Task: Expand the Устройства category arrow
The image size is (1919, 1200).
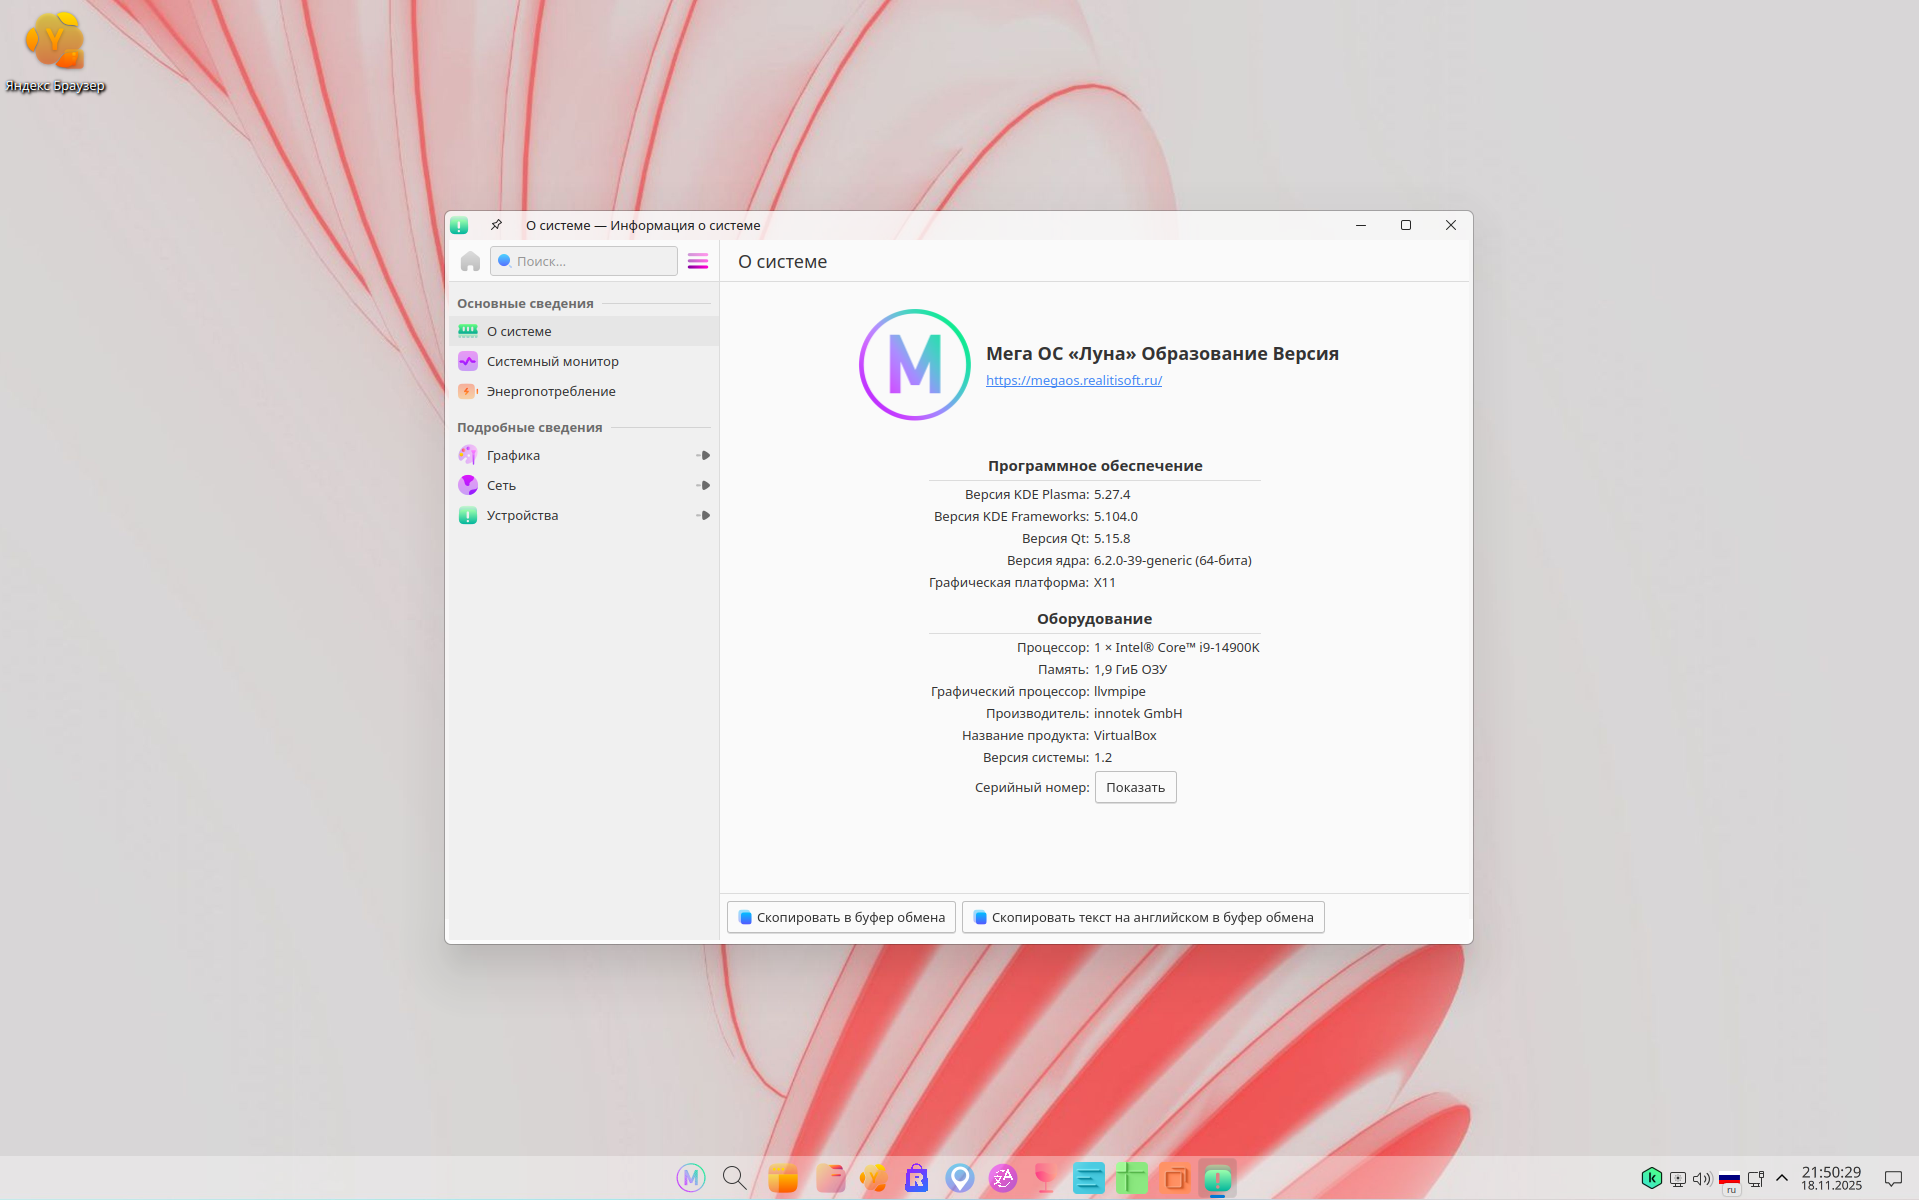Action: pos(704,515)
